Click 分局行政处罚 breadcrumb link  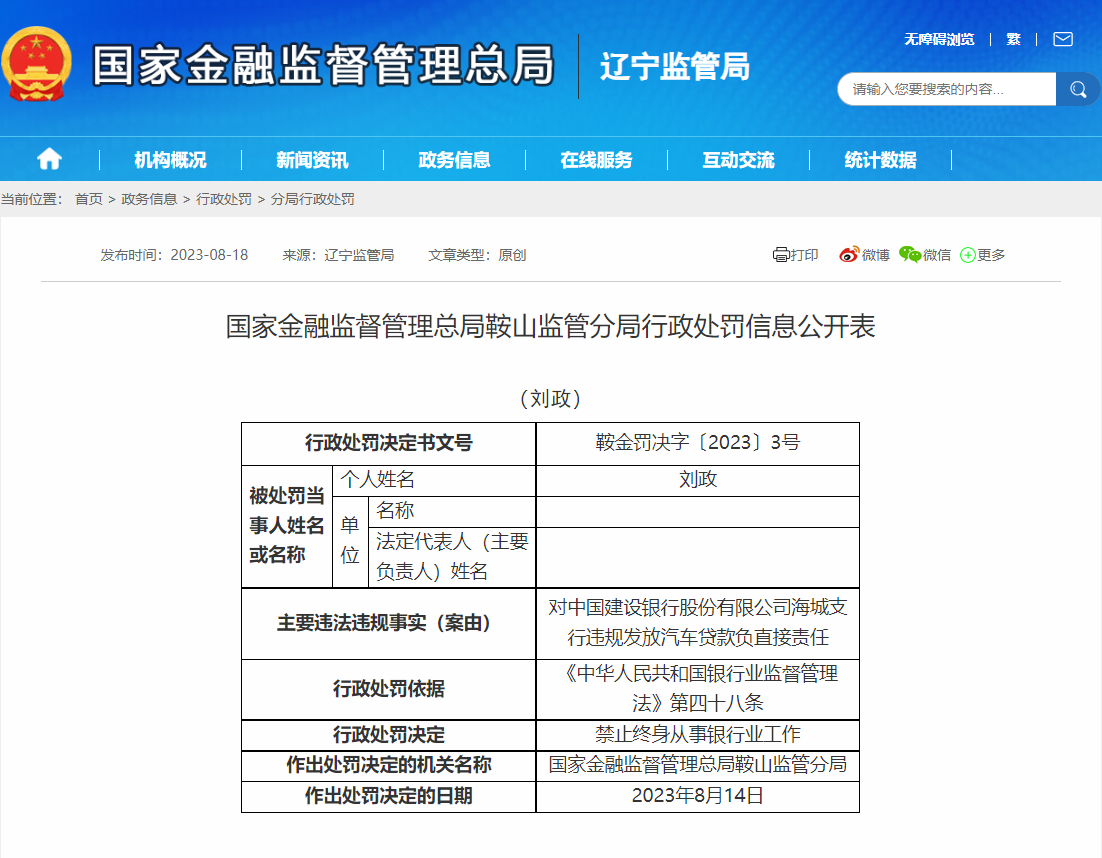click(312, 199)
